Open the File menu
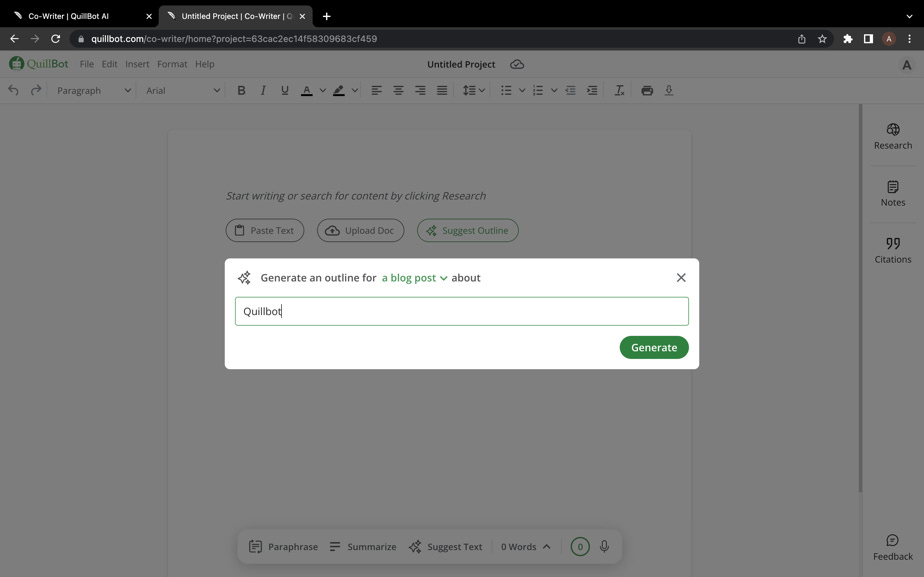This screenshot has height=577, width=924. pos(87,64)
